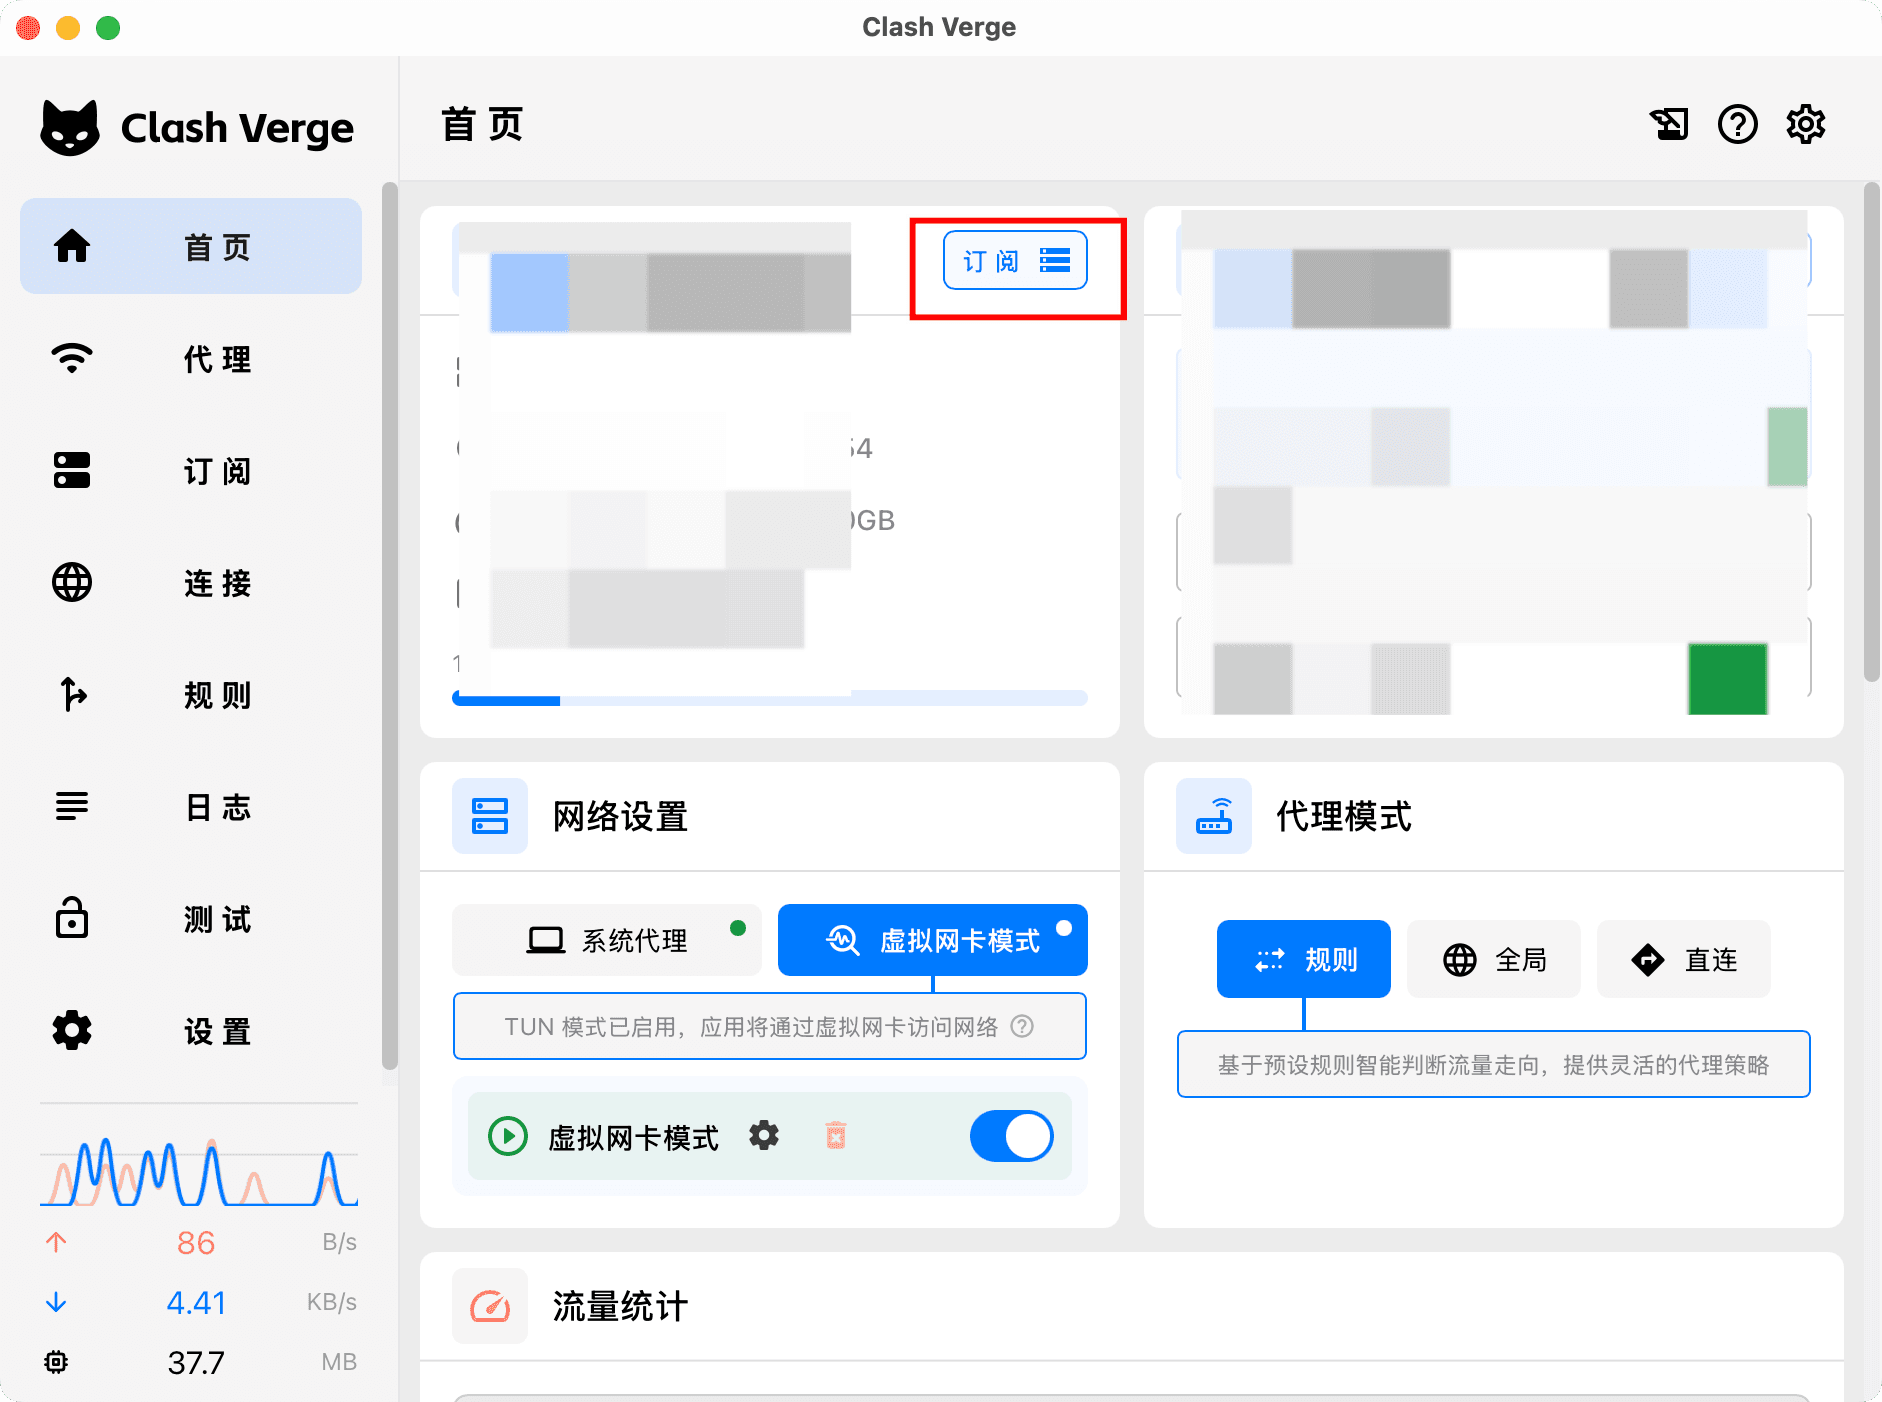Click the padlock test icon in sidebar
Screen dimensions: 1882x1402
[72, 917]
